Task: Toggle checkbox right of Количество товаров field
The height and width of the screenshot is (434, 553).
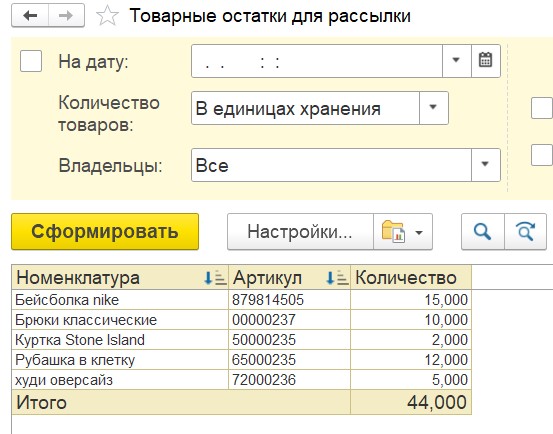Action: 542,108
